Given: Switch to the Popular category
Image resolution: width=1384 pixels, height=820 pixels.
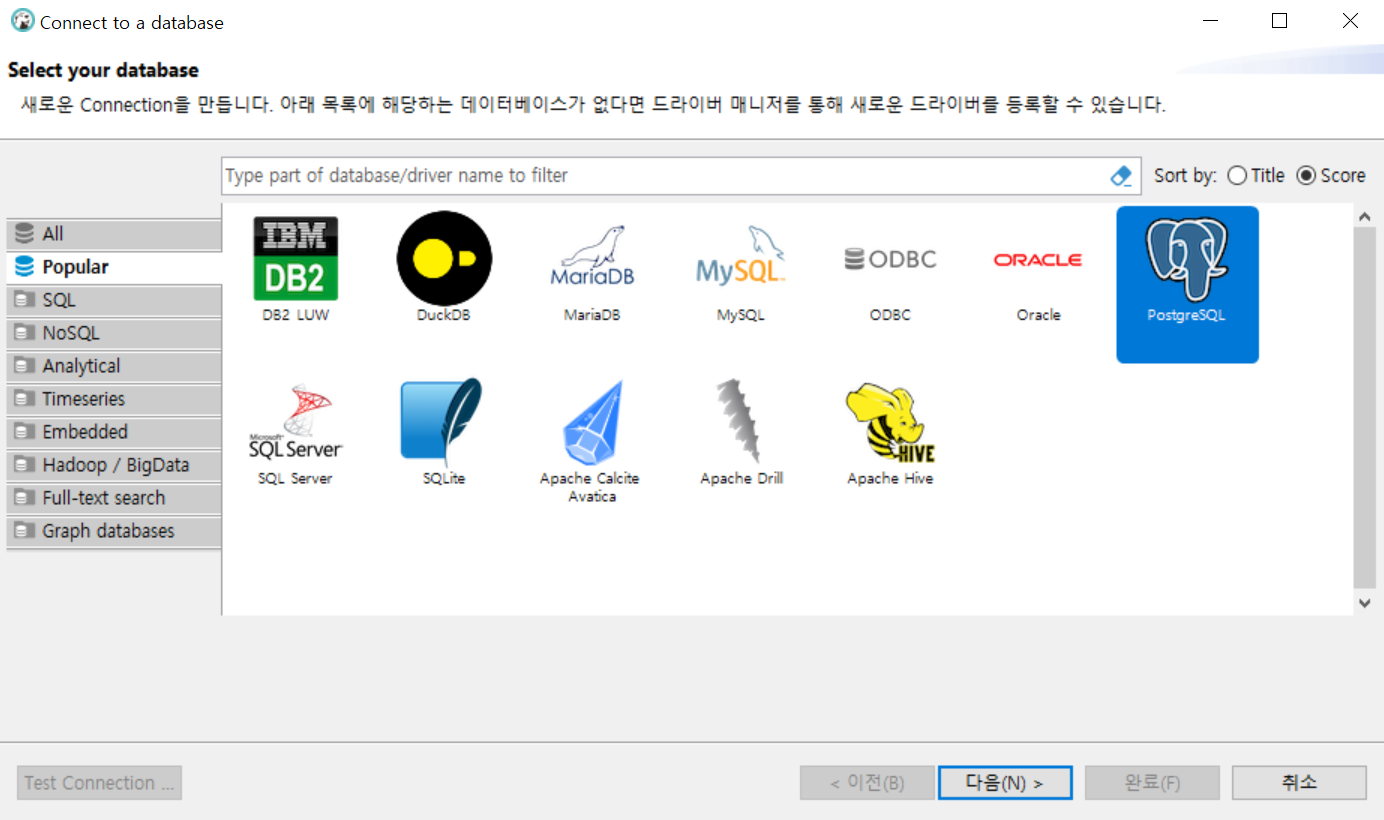Looking at the screenshot, I should pos(114,267).
